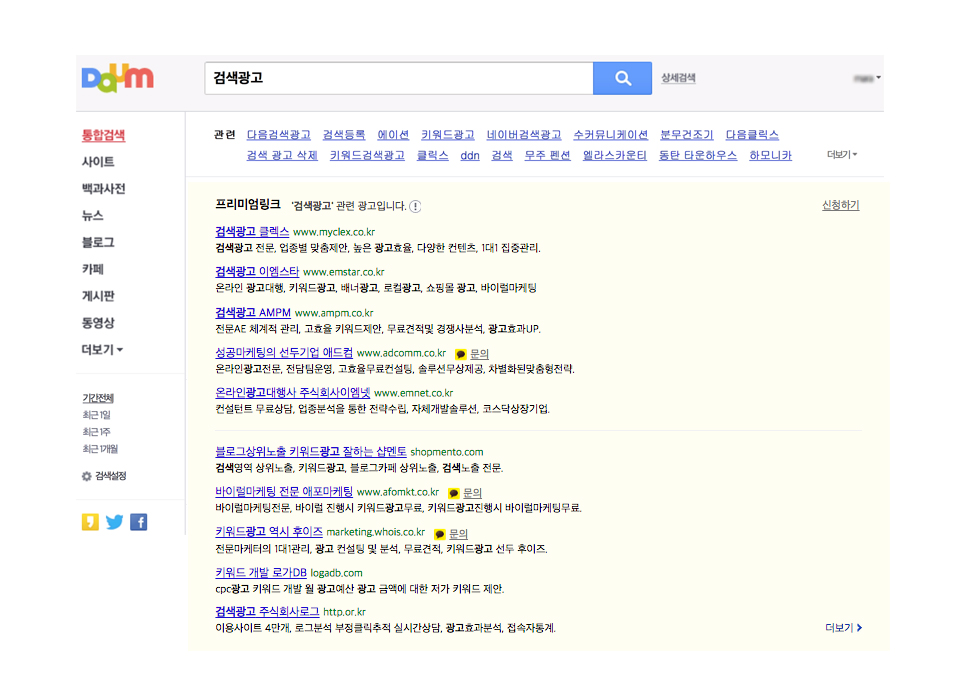Click related search ddn

click(x=470, y=156)
